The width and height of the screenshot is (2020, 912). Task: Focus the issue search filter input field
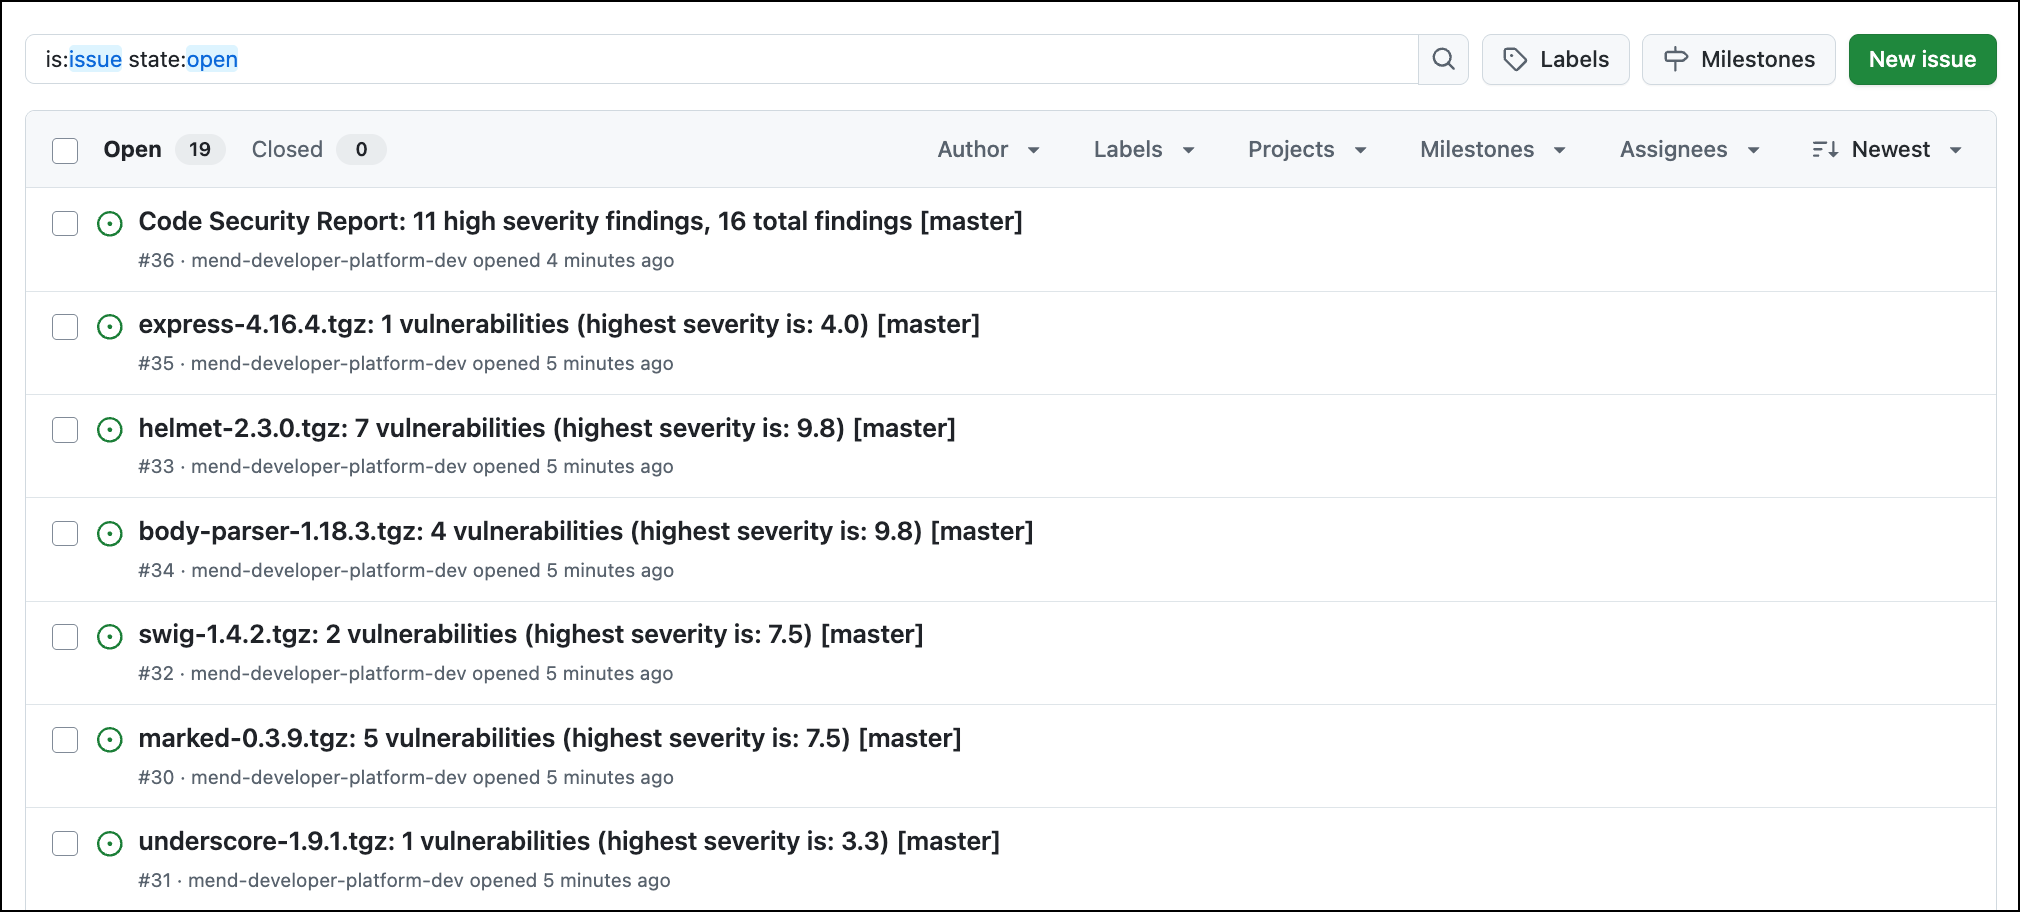(x=720, y=59)
